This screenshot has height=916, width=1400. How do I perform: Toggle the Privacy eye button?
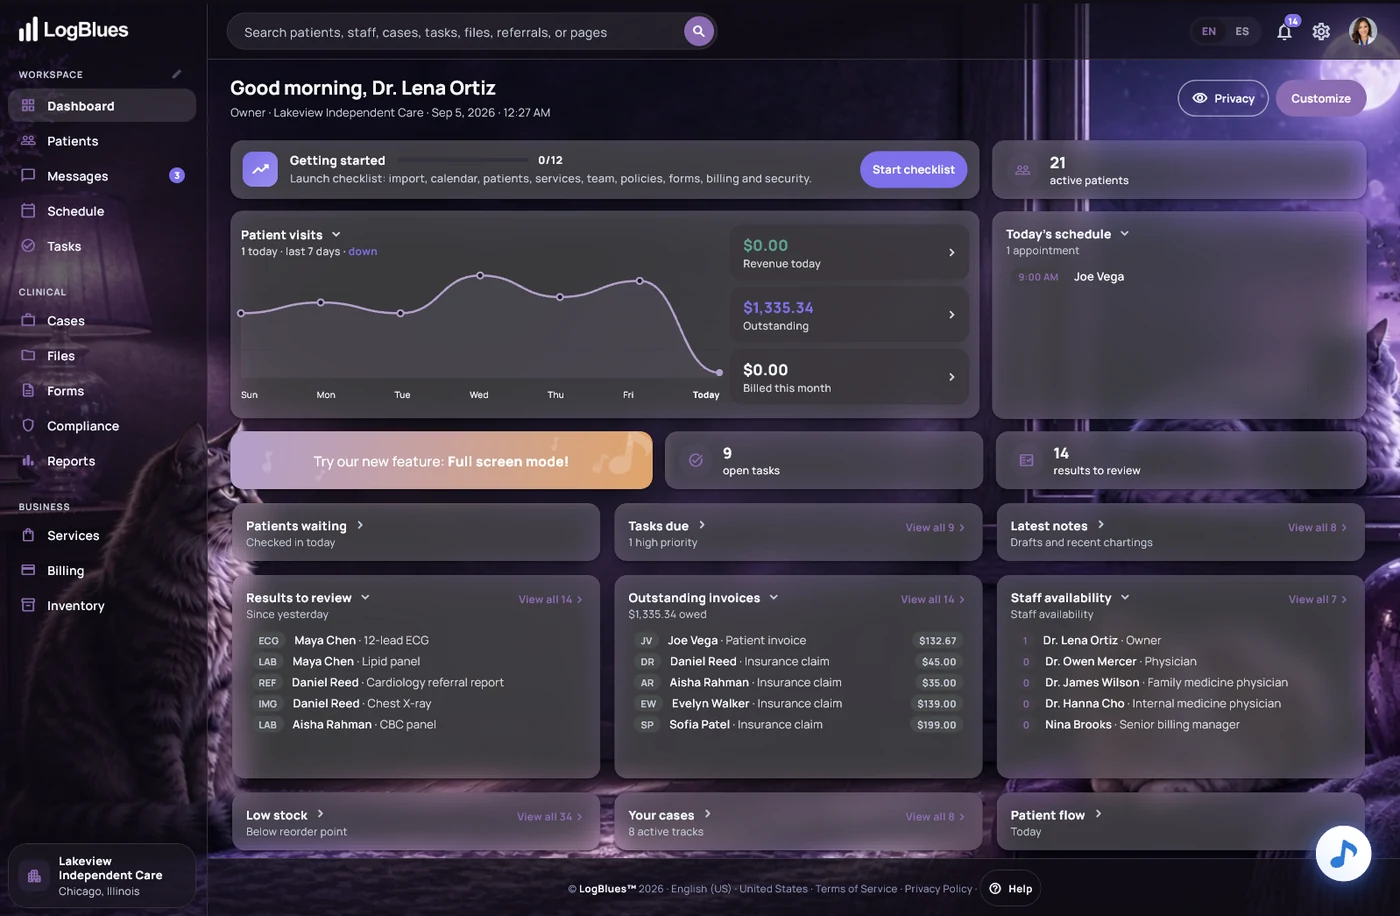point(1223,98)
